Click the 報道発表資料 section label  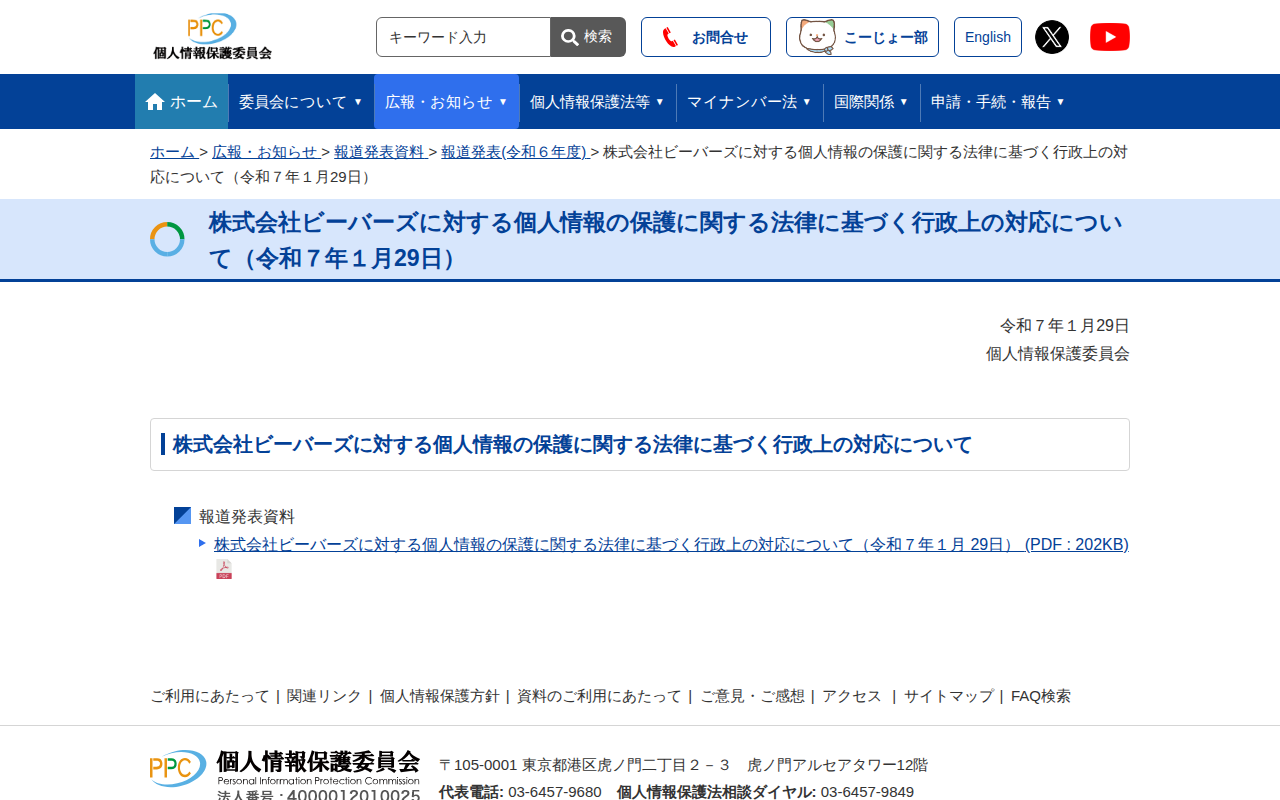[x=247, y=517]
